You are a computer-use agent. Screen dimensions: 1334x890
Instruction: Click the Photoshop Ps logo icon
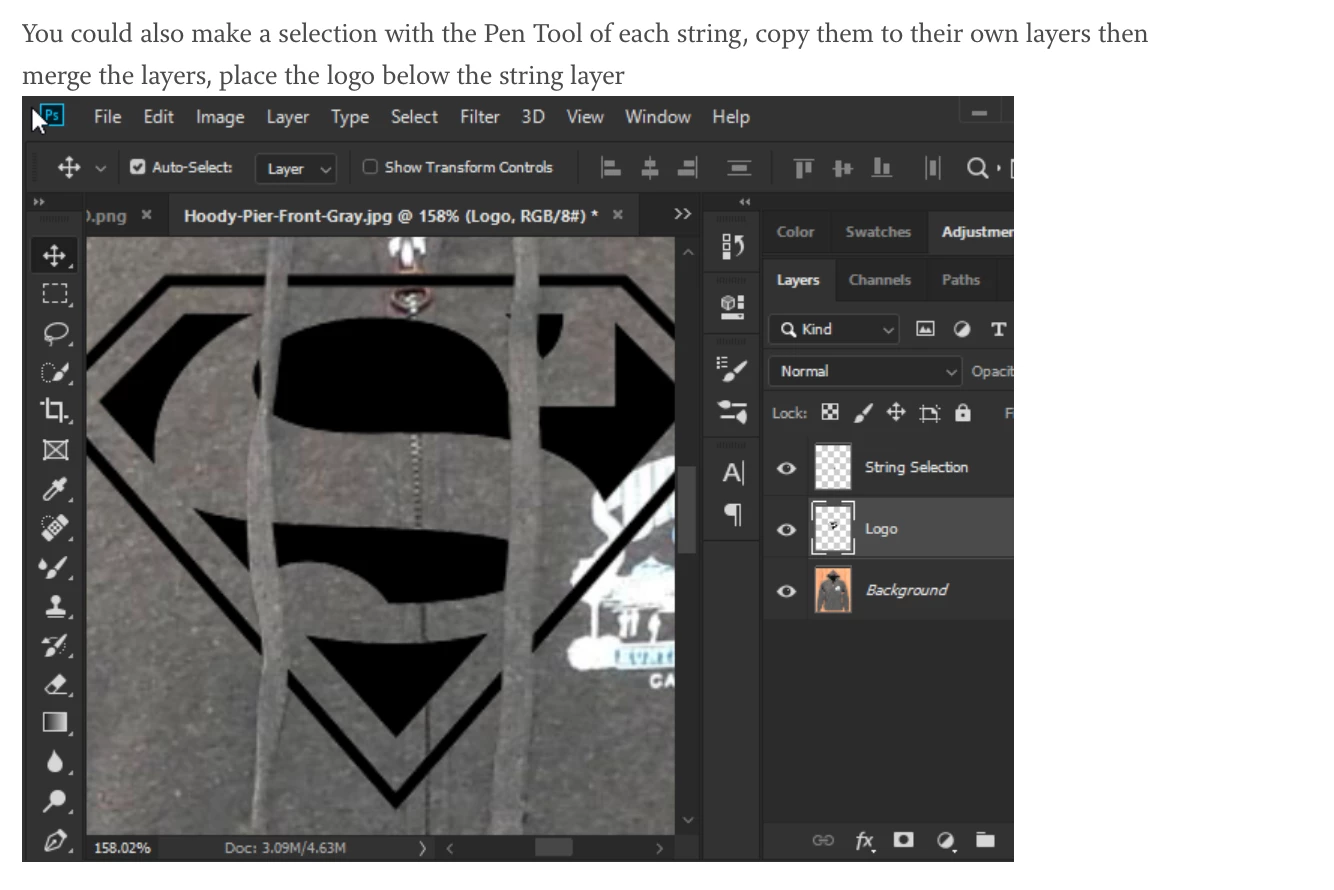point(52,116)
